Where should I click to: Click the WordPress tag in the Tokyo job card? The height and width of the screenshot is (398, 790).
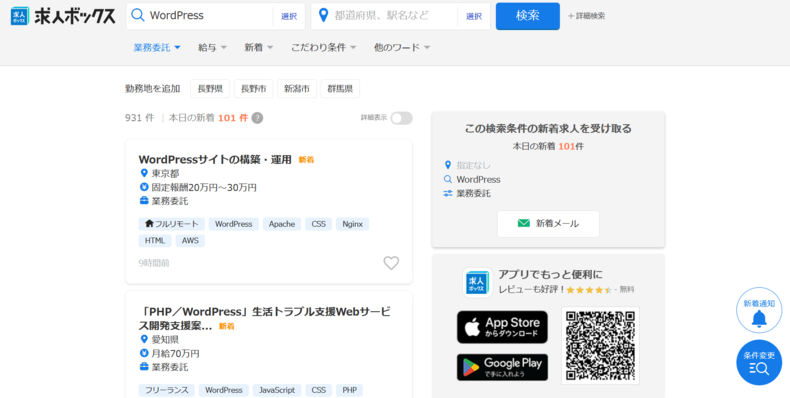(x=234, y=224)
